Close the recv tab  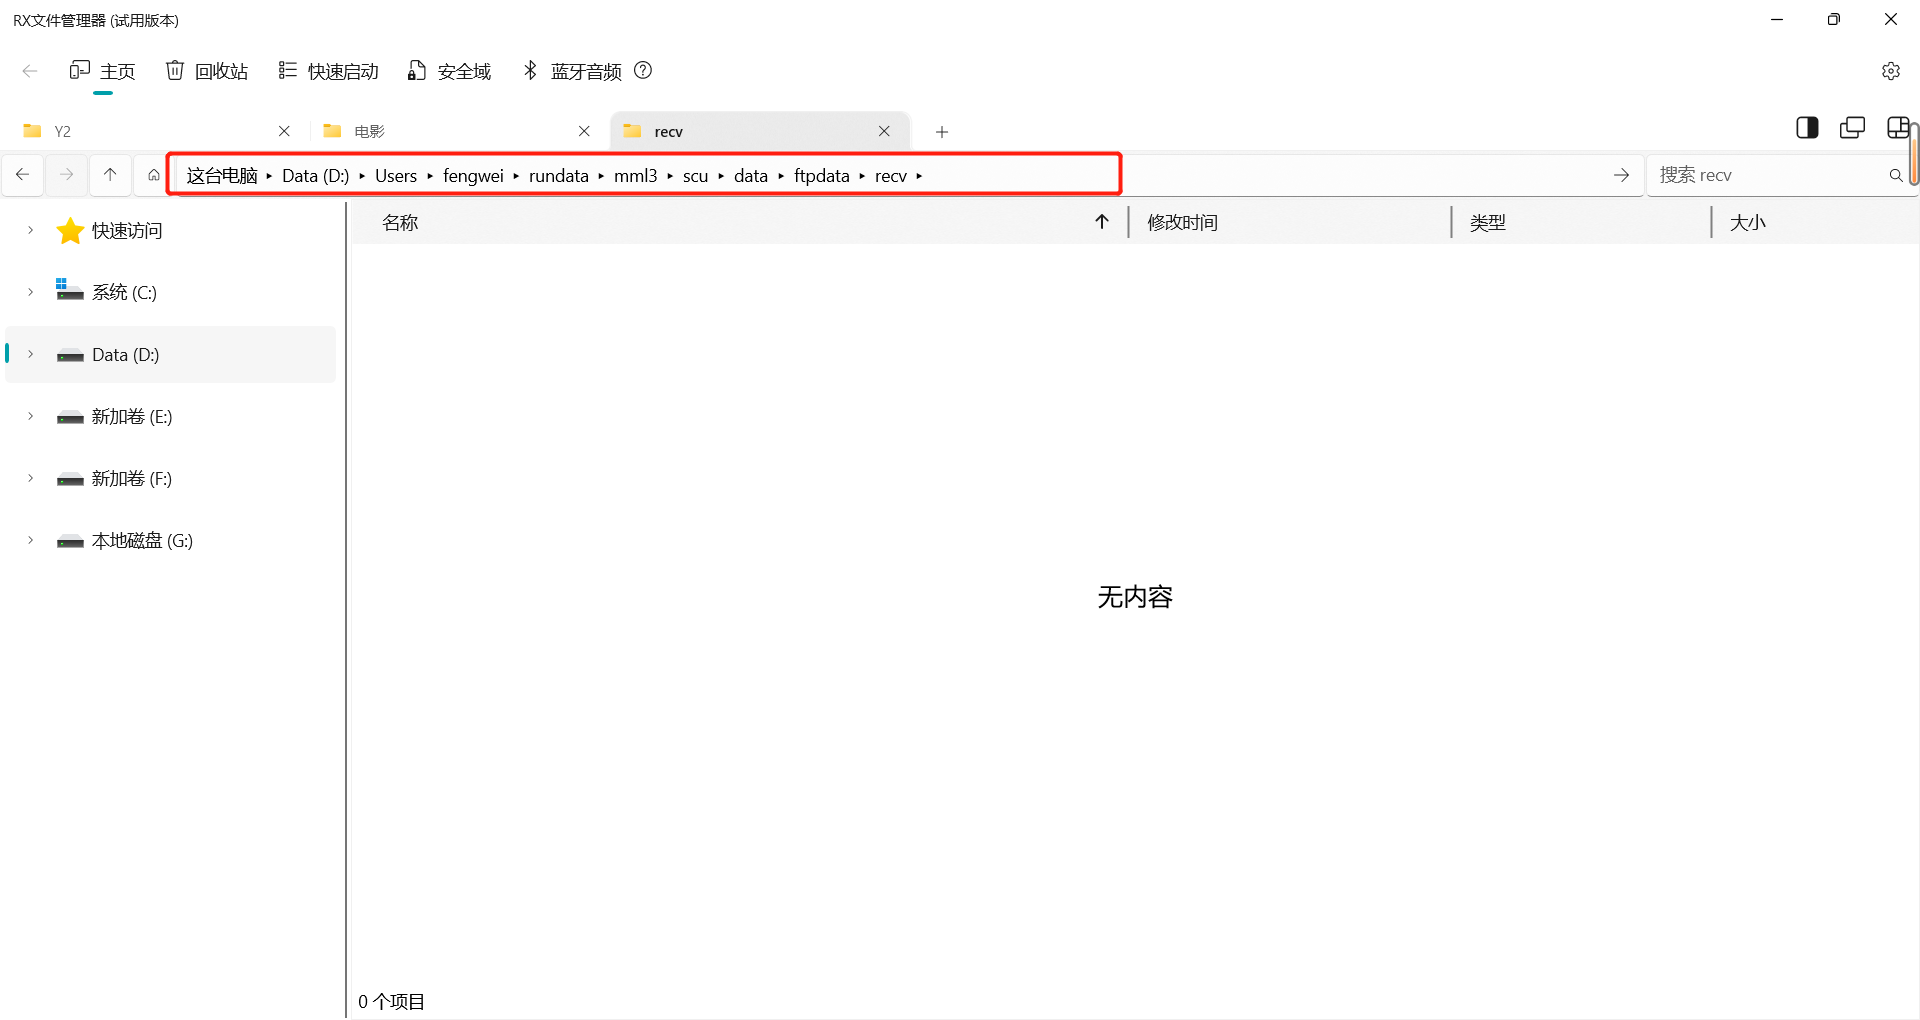pyautogui.click(x=884, y=132)
